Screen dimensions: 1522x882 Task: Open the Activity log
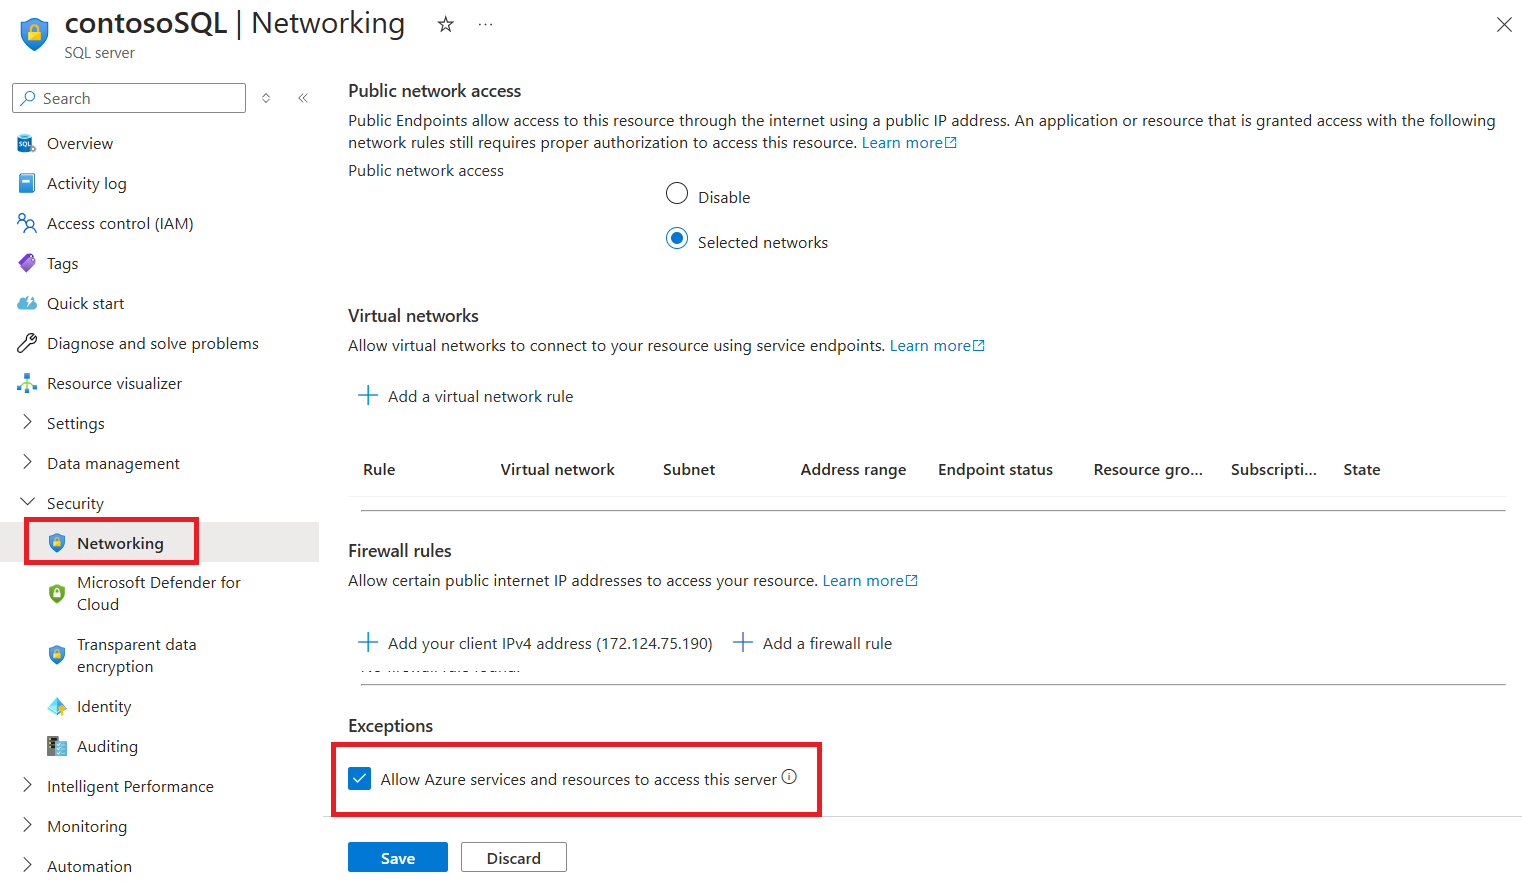[x=86, y=183]
